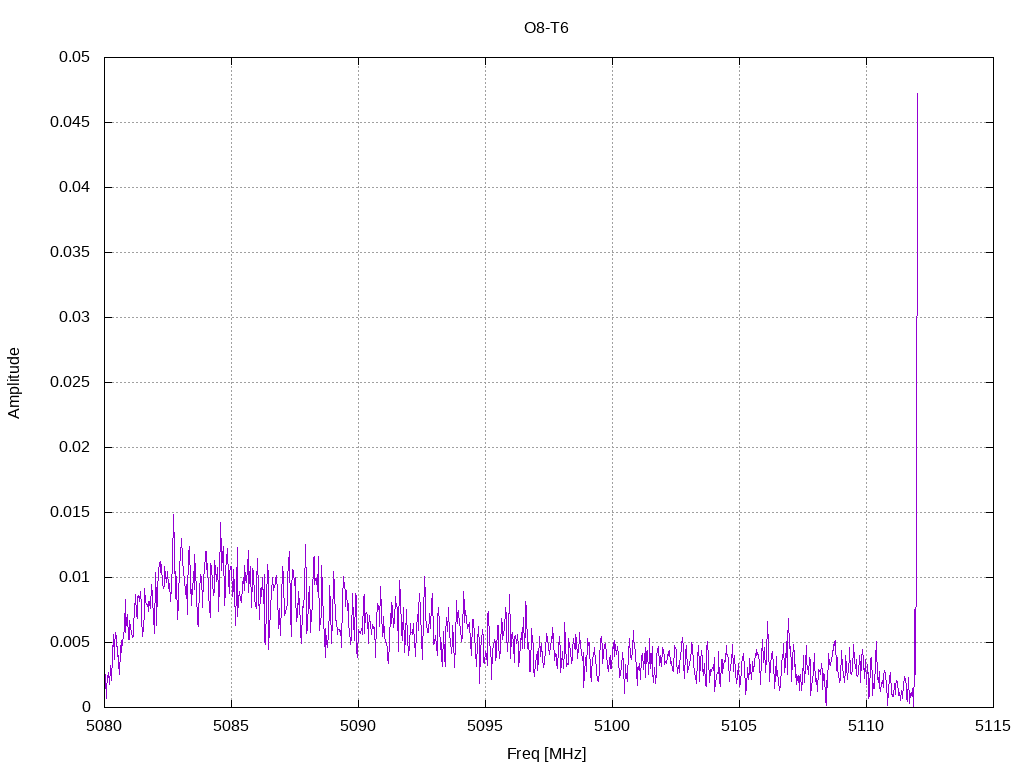
Task: Click the 5080 x-axis tick label
Action: click(x=104, y=726)
